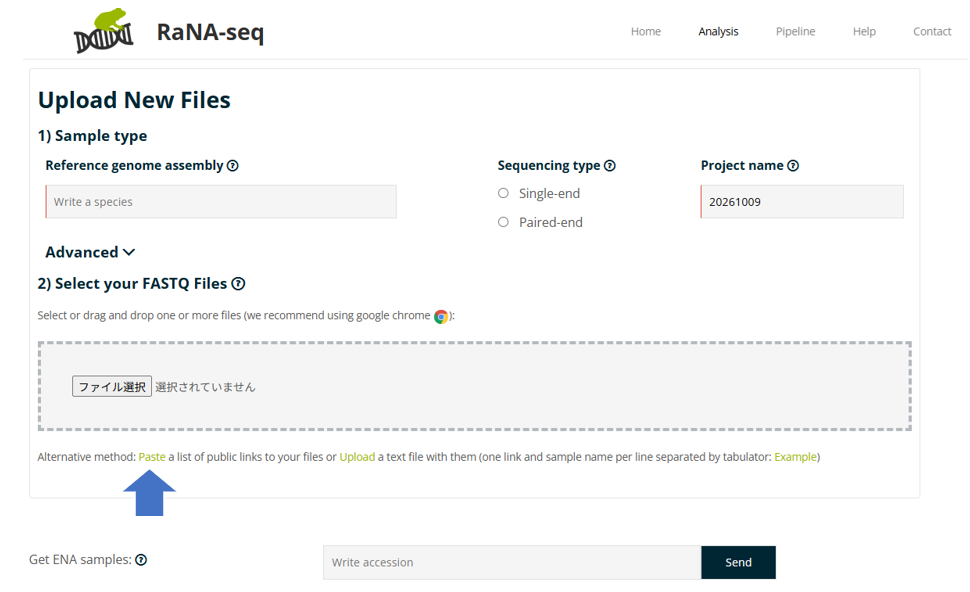Click the RaNA-seq site title

click(x=210, y=32)
